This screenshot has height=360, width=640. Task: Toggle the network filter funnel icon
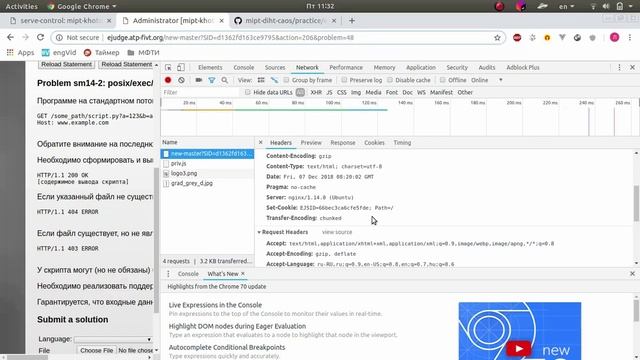tap(212, 80)
